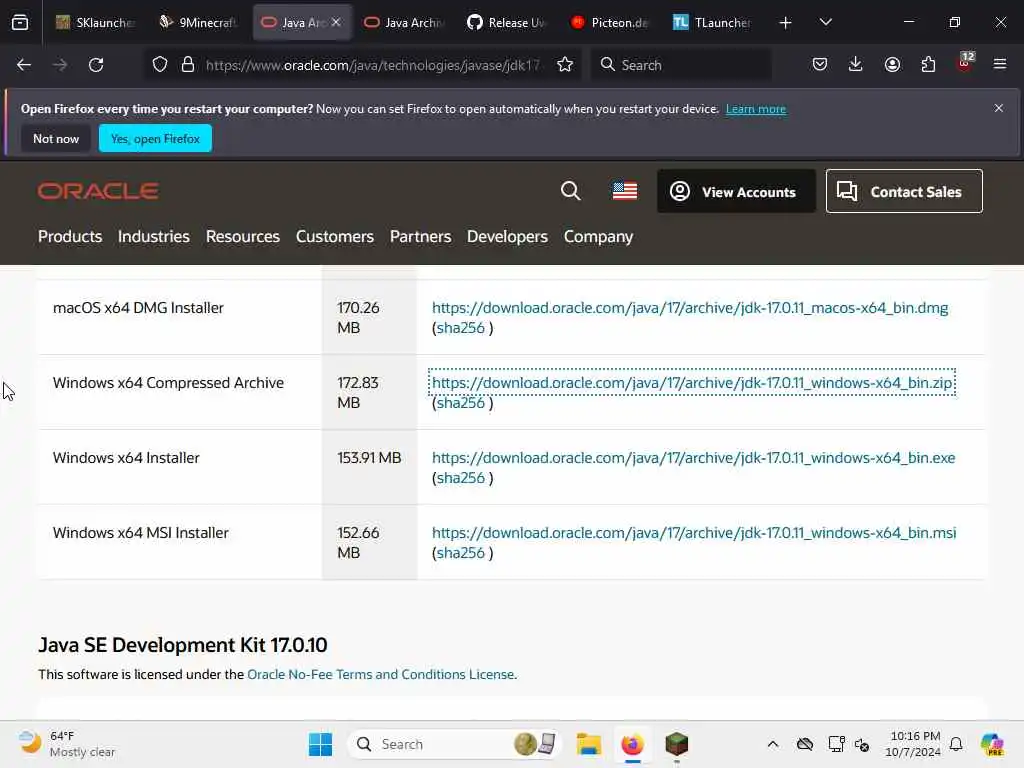Screen dimensions: 1024x768
Task: Open the tracking protection shield icon
Action: coord(160,65)
